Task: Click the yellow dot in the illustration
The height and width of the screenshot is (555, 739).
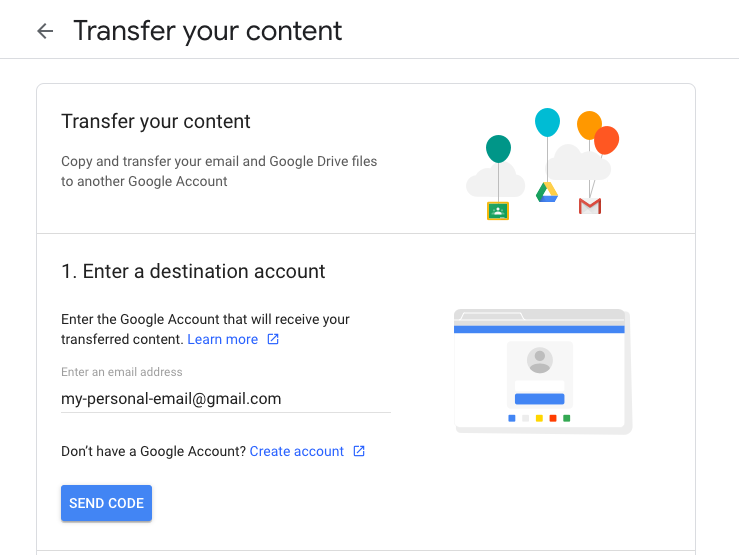Action: 539,418
